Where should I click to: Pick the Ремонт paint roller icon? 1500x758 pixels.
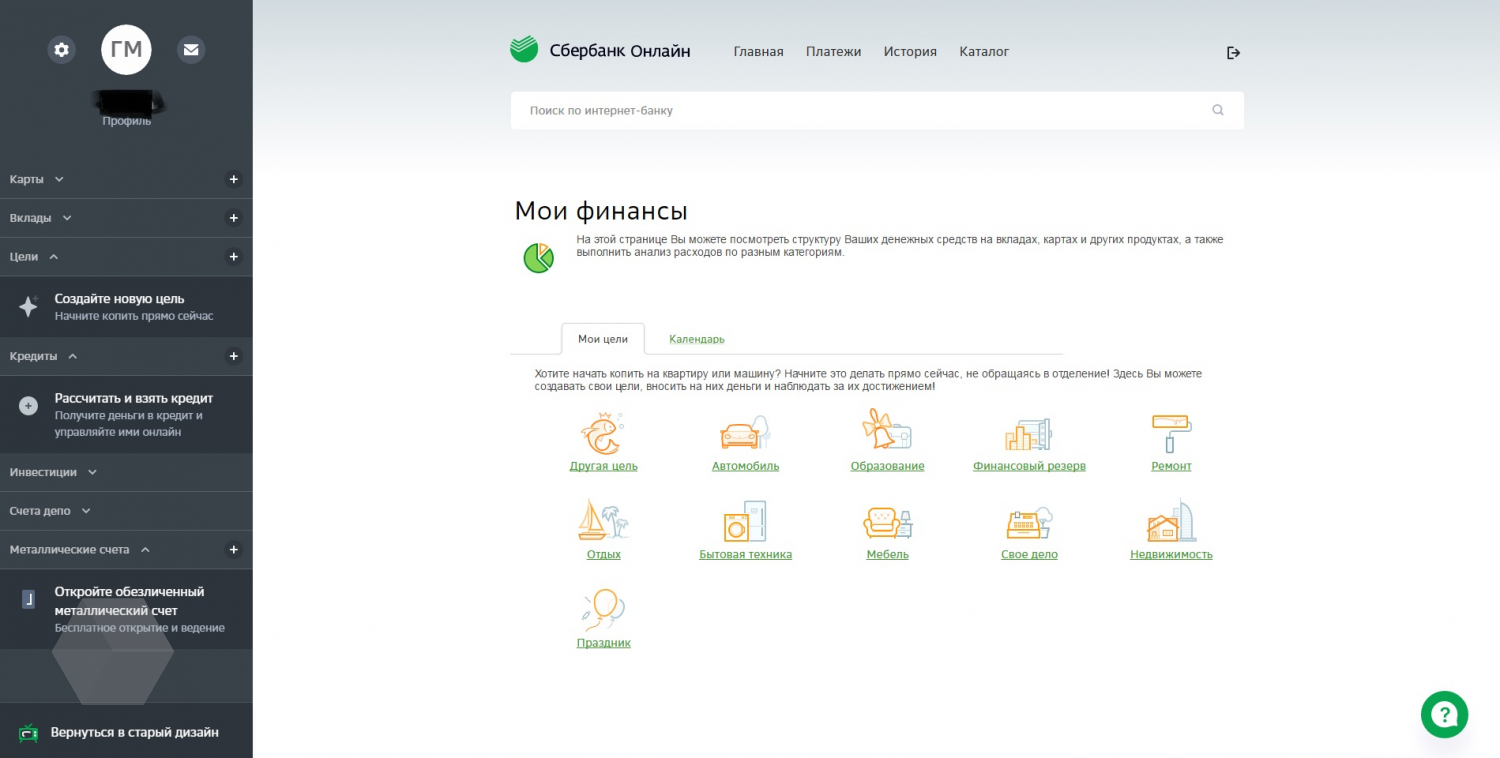(x=1171, y=433)
